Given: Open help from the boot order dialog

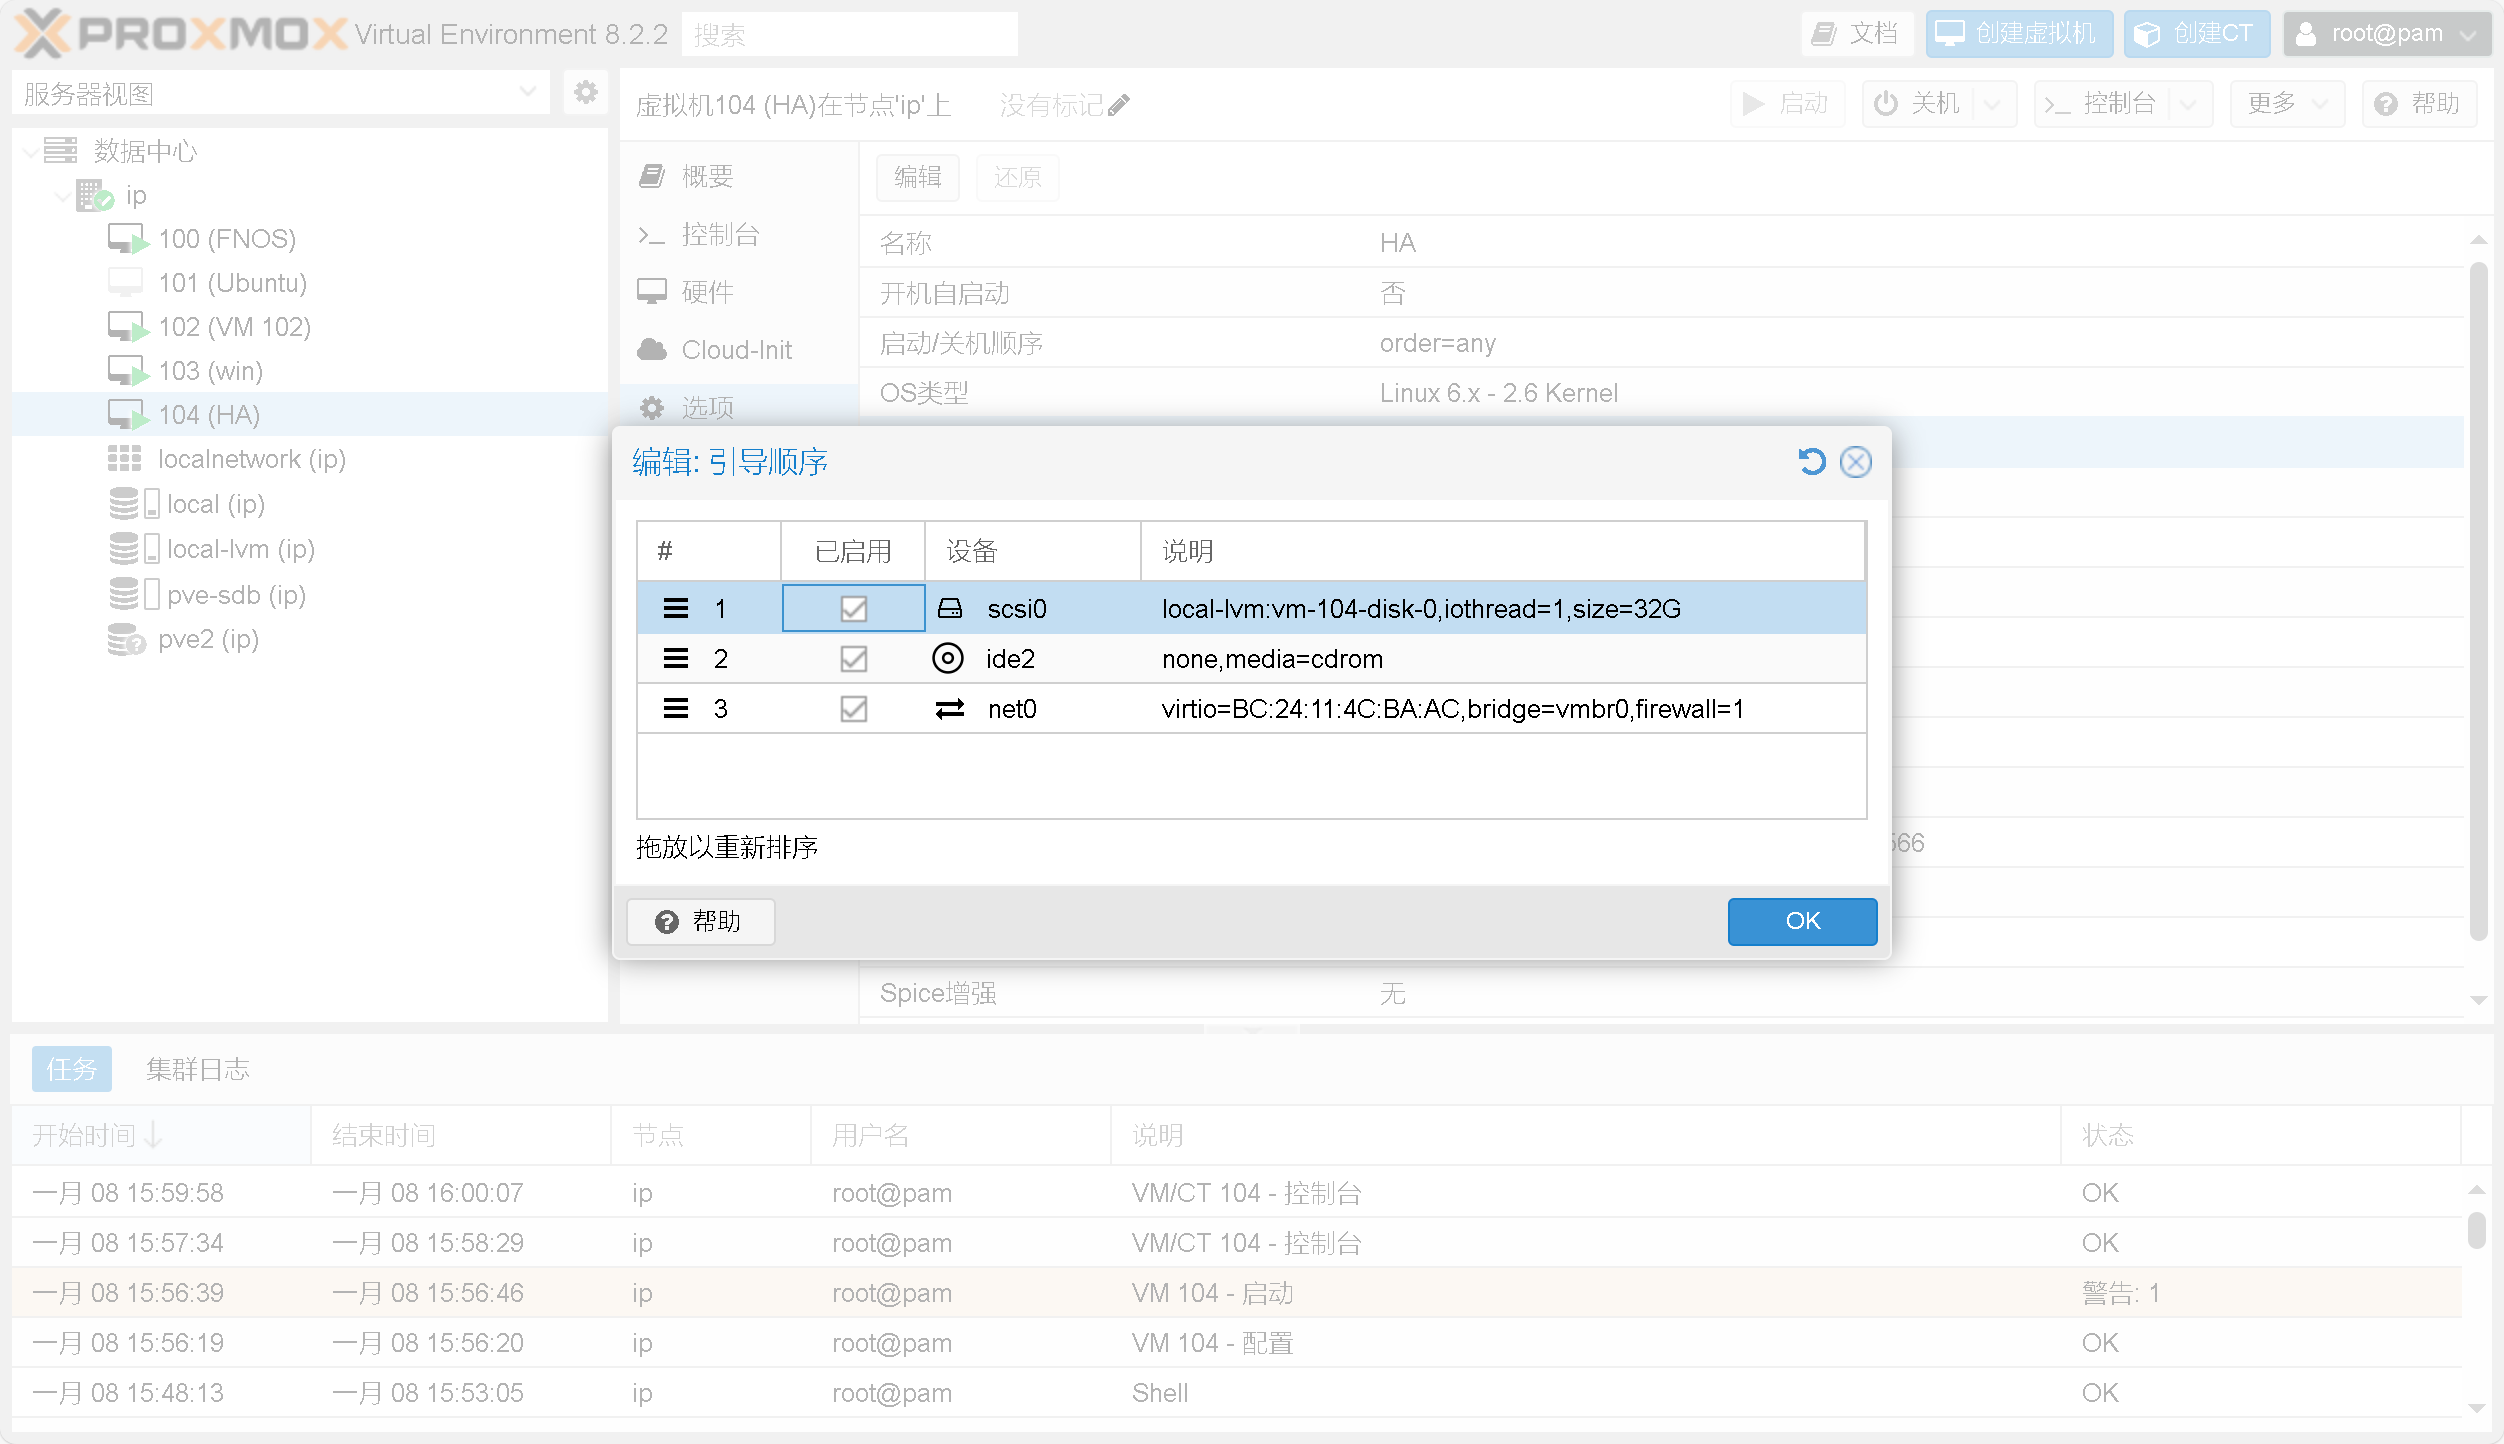Looking at the screenshot, I should [x=700, y=921].
